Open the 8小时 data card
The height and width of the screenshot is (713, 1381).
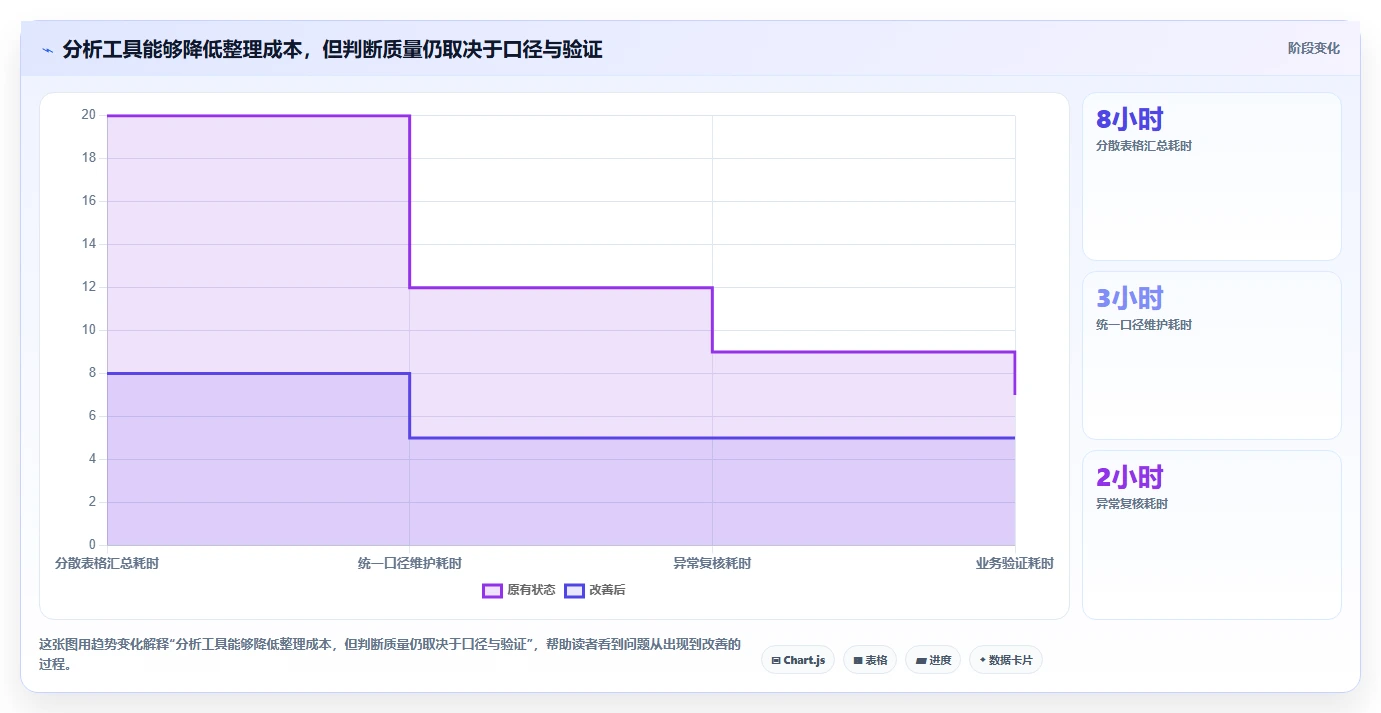click(x=1212, y=176)
